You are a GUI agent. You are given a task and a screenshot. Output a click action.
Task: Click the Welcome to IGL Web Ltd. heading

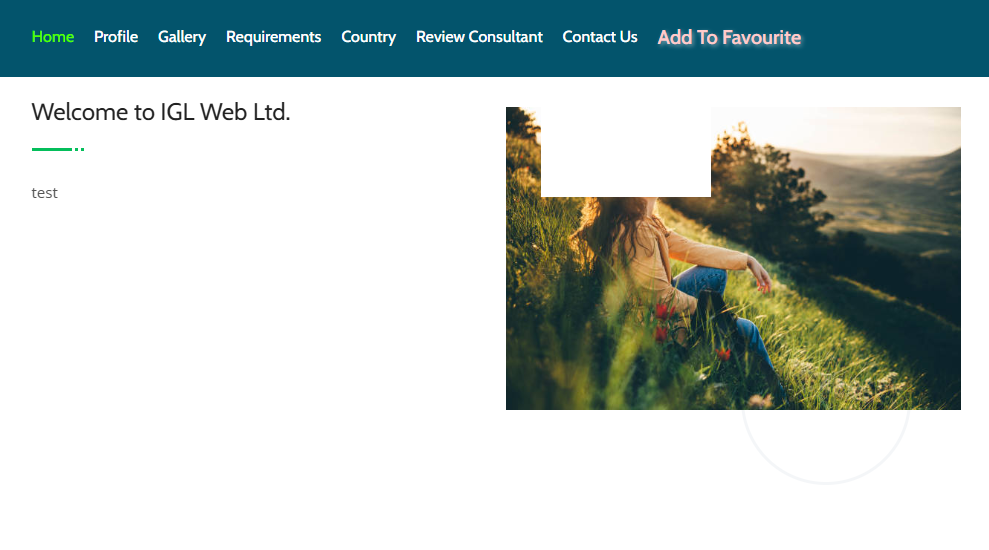(x=161, y=112)
